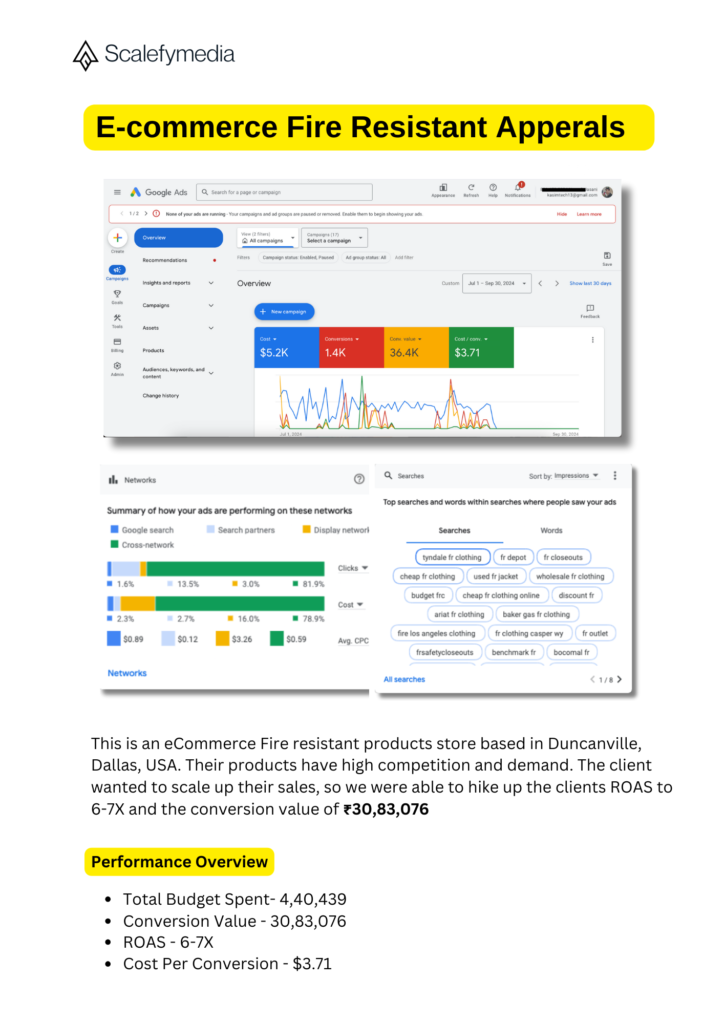Open the Clicks metric dropdown
The image size is (724, 1024).
[353, 568]
